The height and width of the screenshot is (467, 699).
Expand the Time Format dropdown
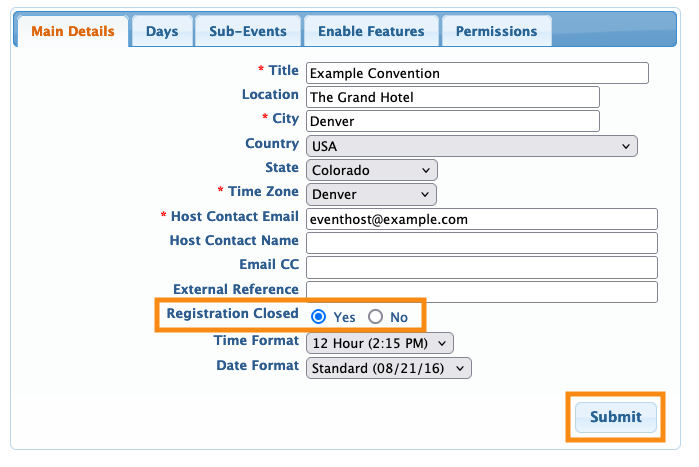click(x=380, y=343)
